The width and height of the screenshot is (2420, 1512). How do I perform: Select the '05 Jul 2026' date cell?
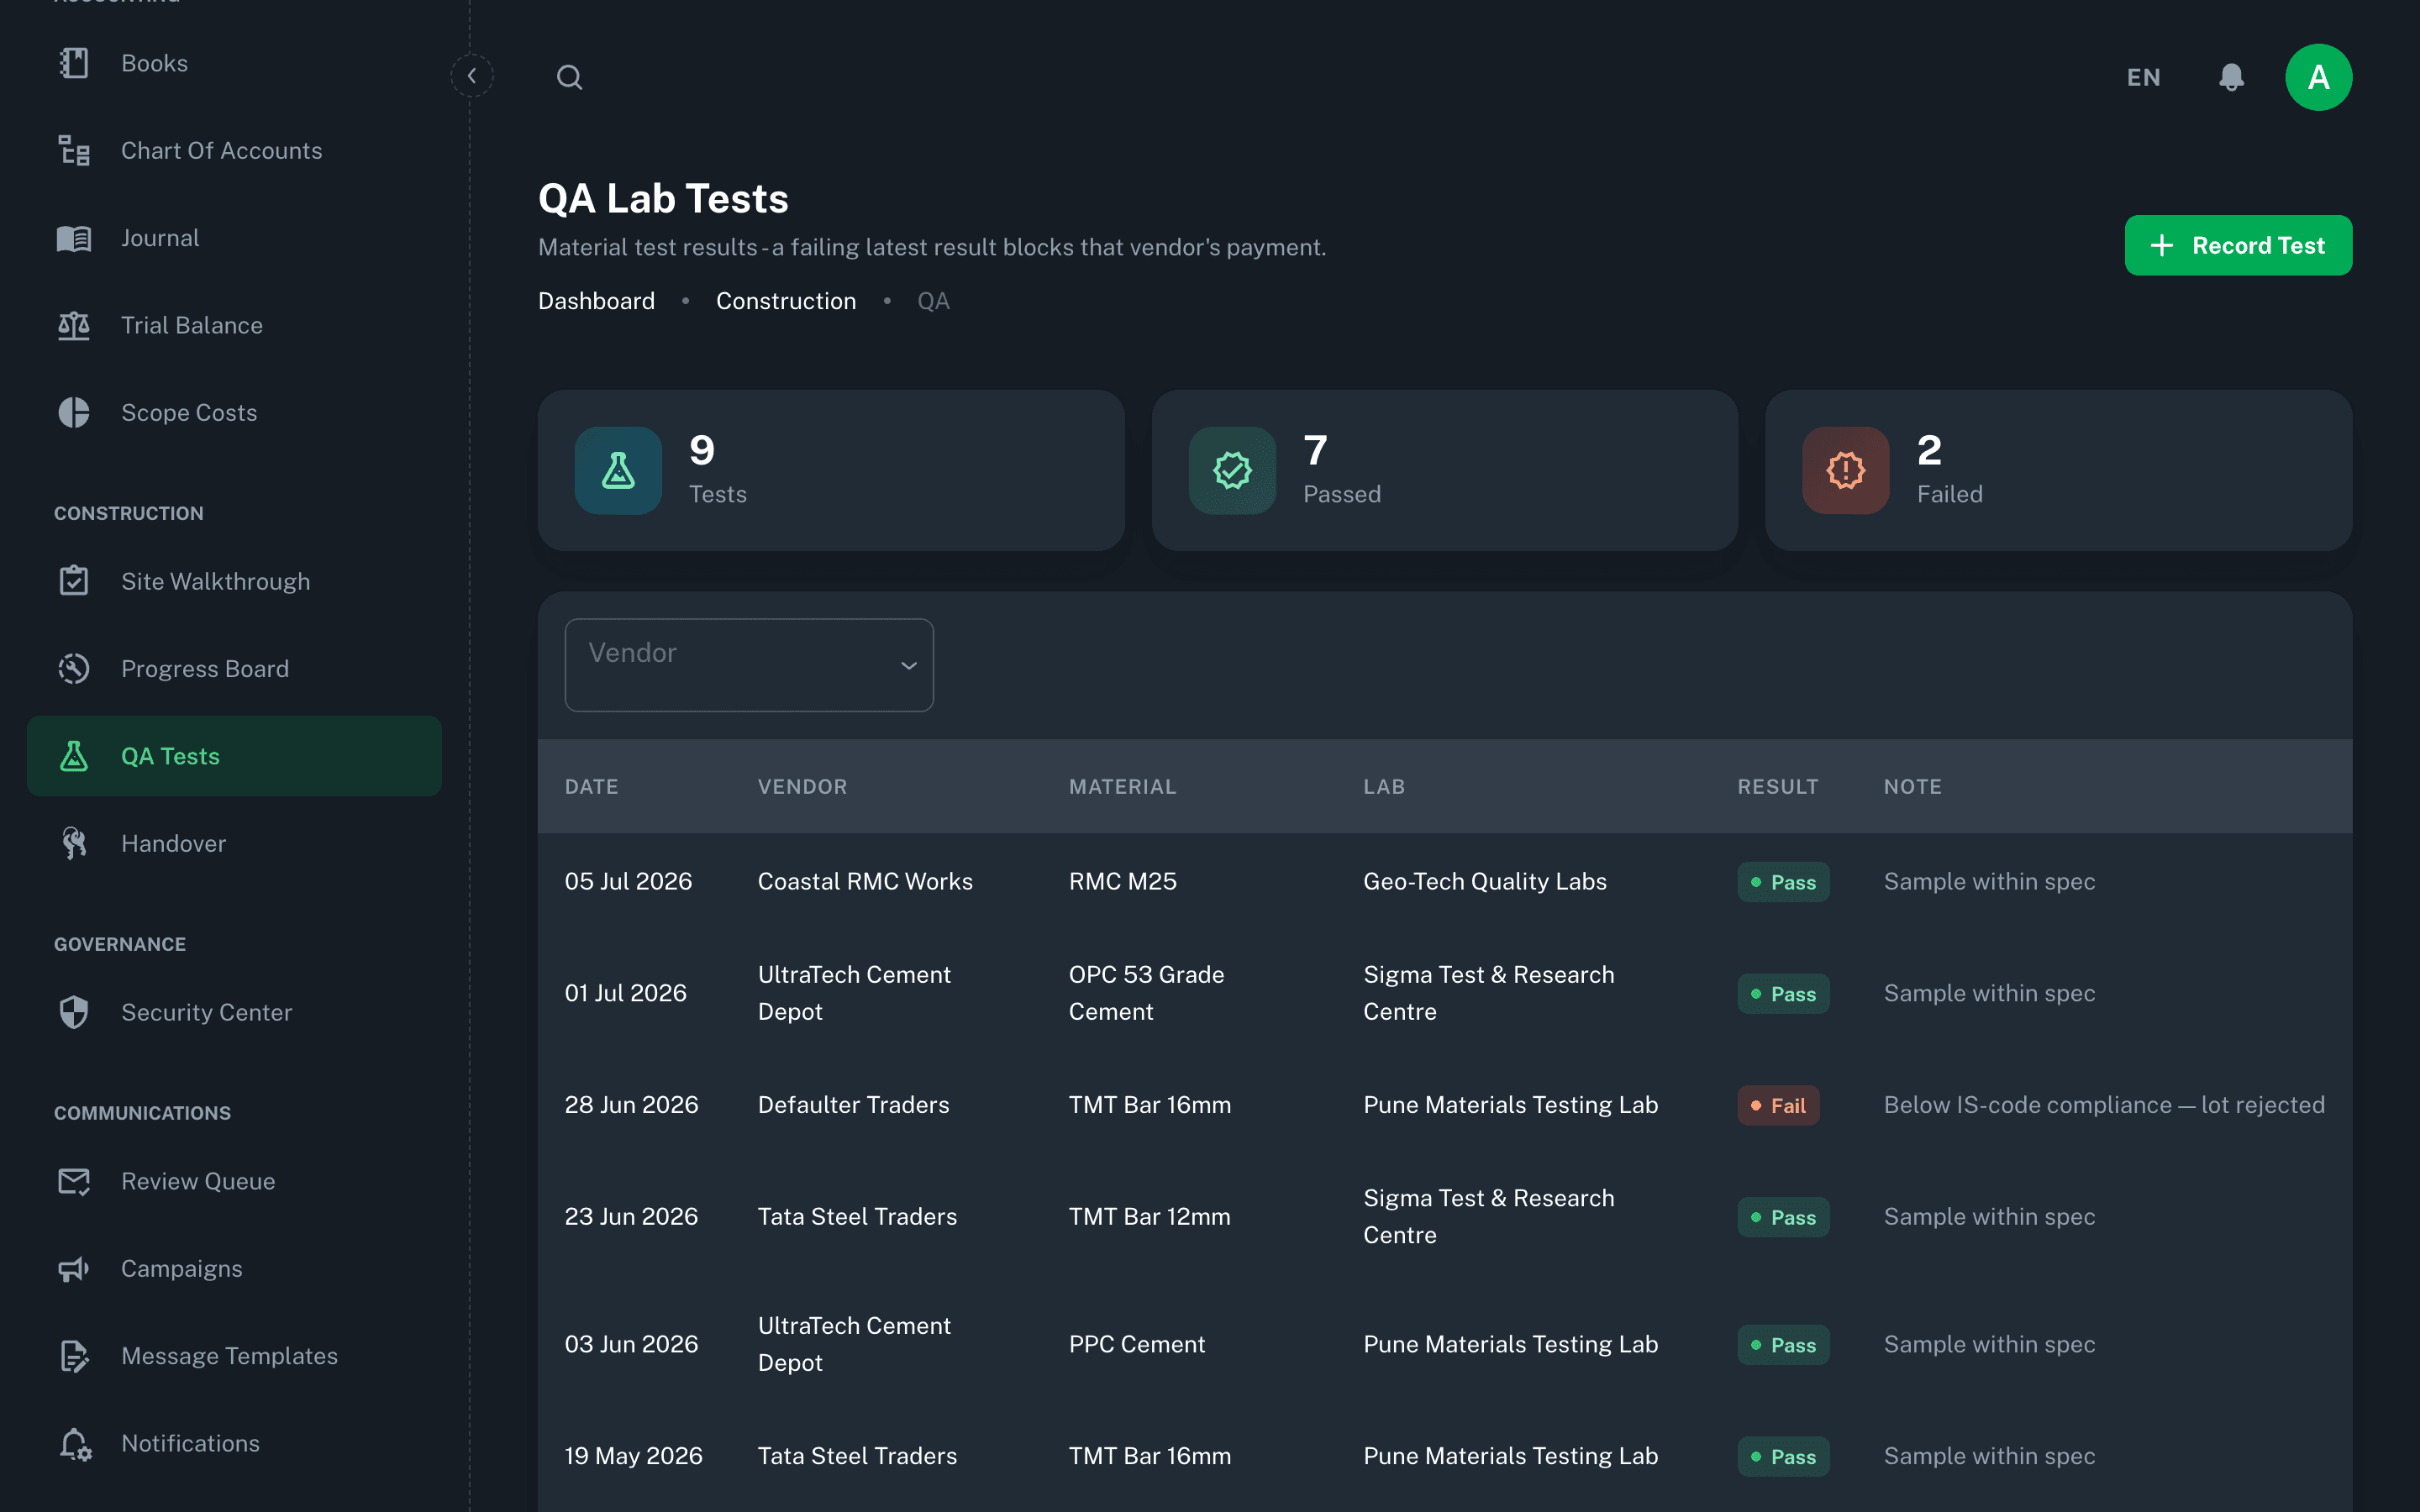[x=628, y=881]
